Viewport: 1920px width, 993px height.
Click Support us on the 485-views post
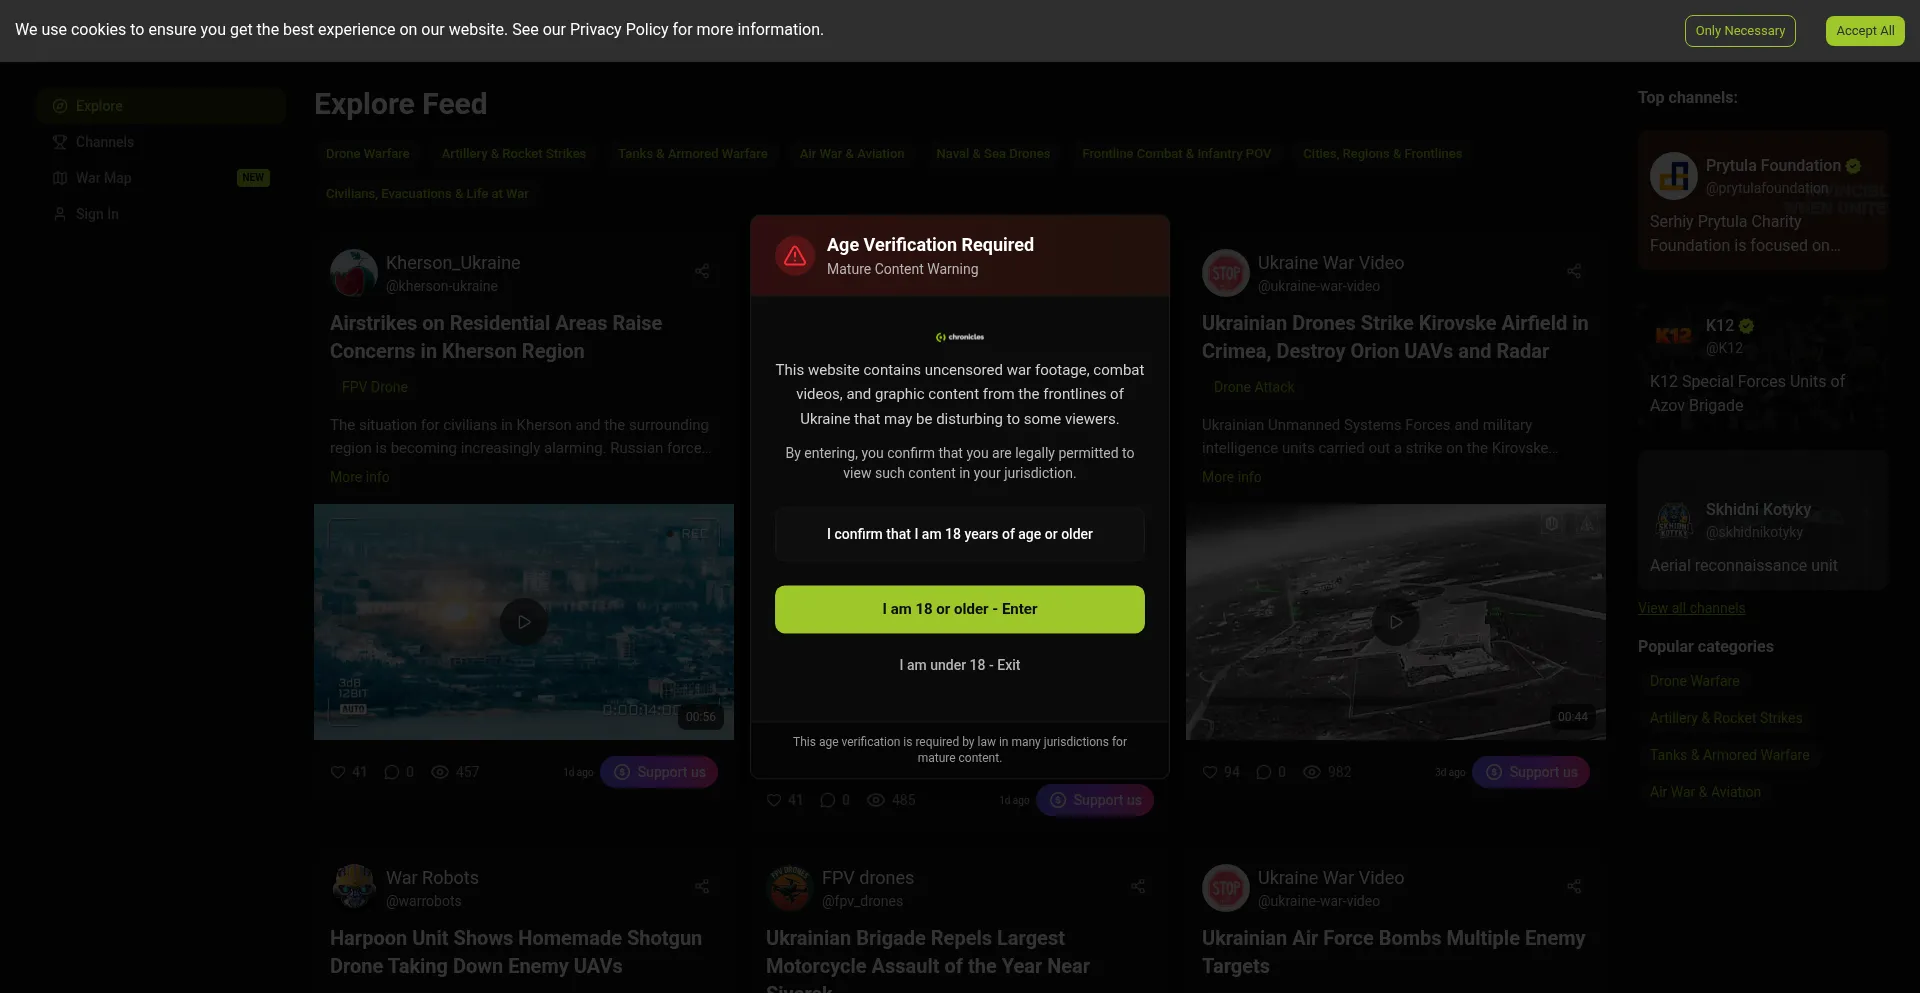coord(1095,800)
